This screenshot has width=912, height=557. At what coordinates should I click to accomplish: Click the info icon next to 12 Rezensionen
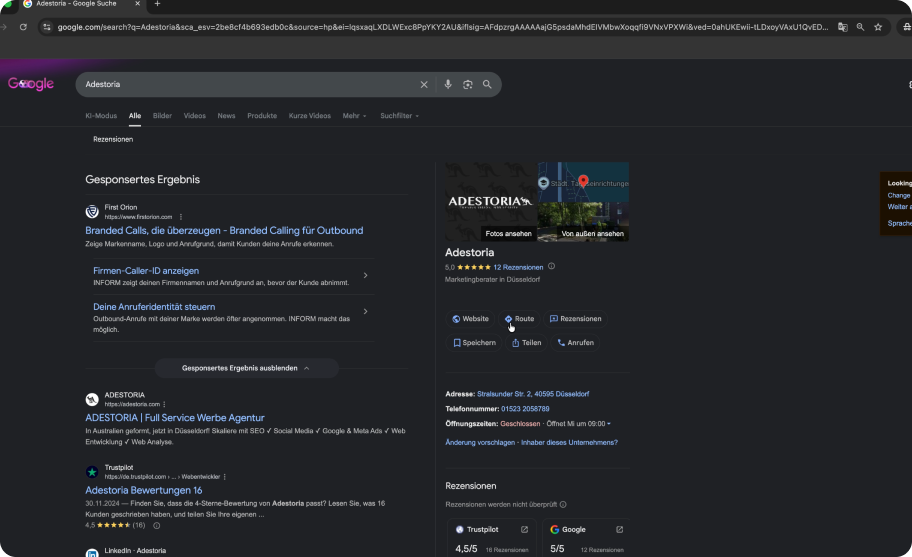551,266
